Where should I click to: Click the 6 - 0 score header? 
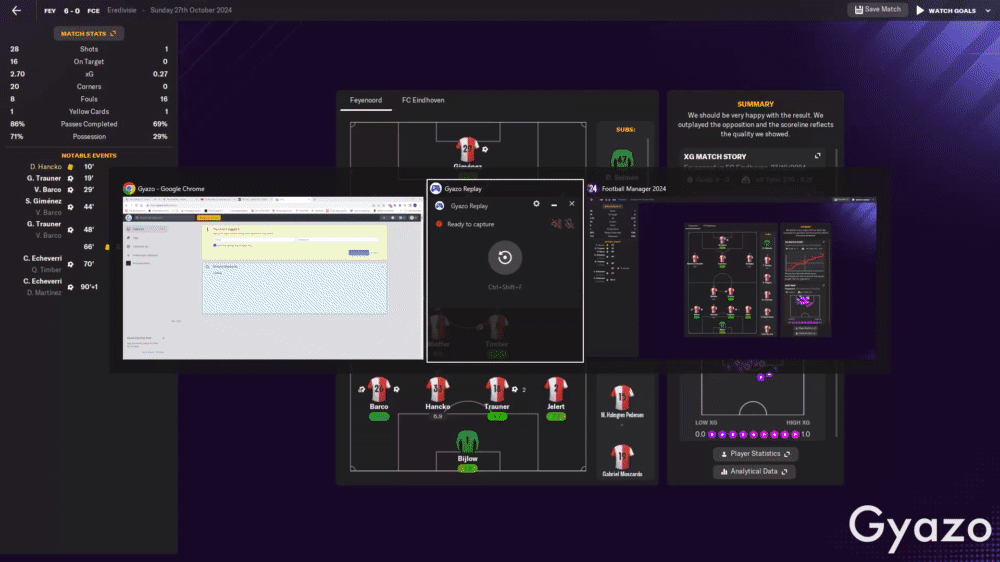click(71, 11)
